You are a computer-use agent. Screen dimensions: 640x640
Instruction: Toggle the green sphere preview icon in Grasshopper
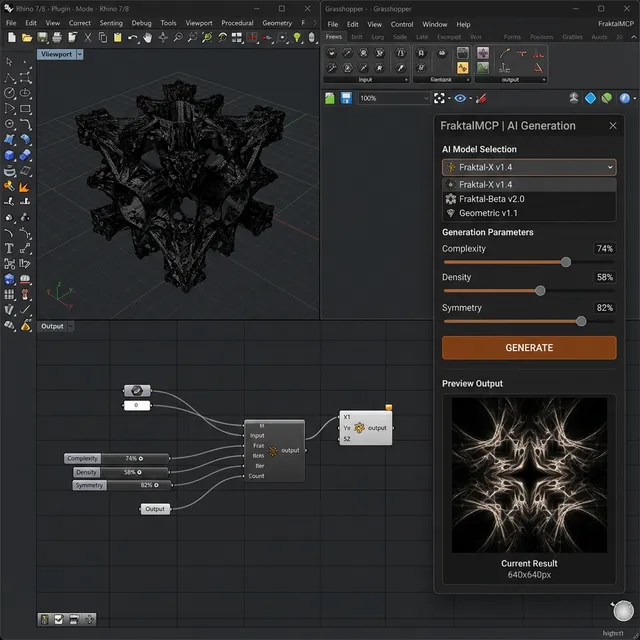click(607, 98)
